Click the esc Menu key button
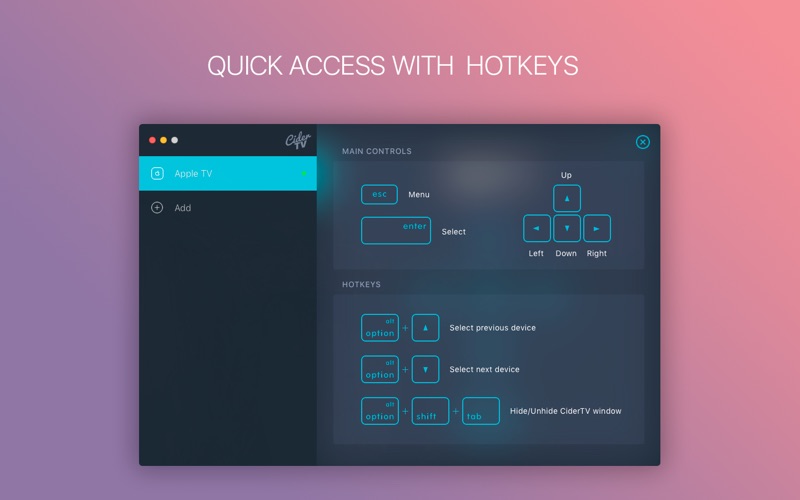Viewport: 800px width, 500px height. 379,194
